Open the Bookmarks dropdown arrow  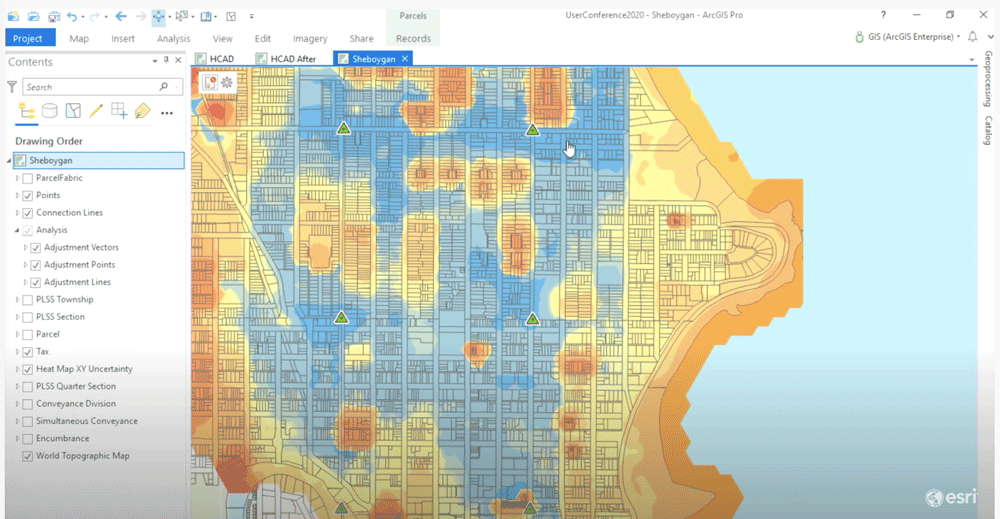pos(216,17)
